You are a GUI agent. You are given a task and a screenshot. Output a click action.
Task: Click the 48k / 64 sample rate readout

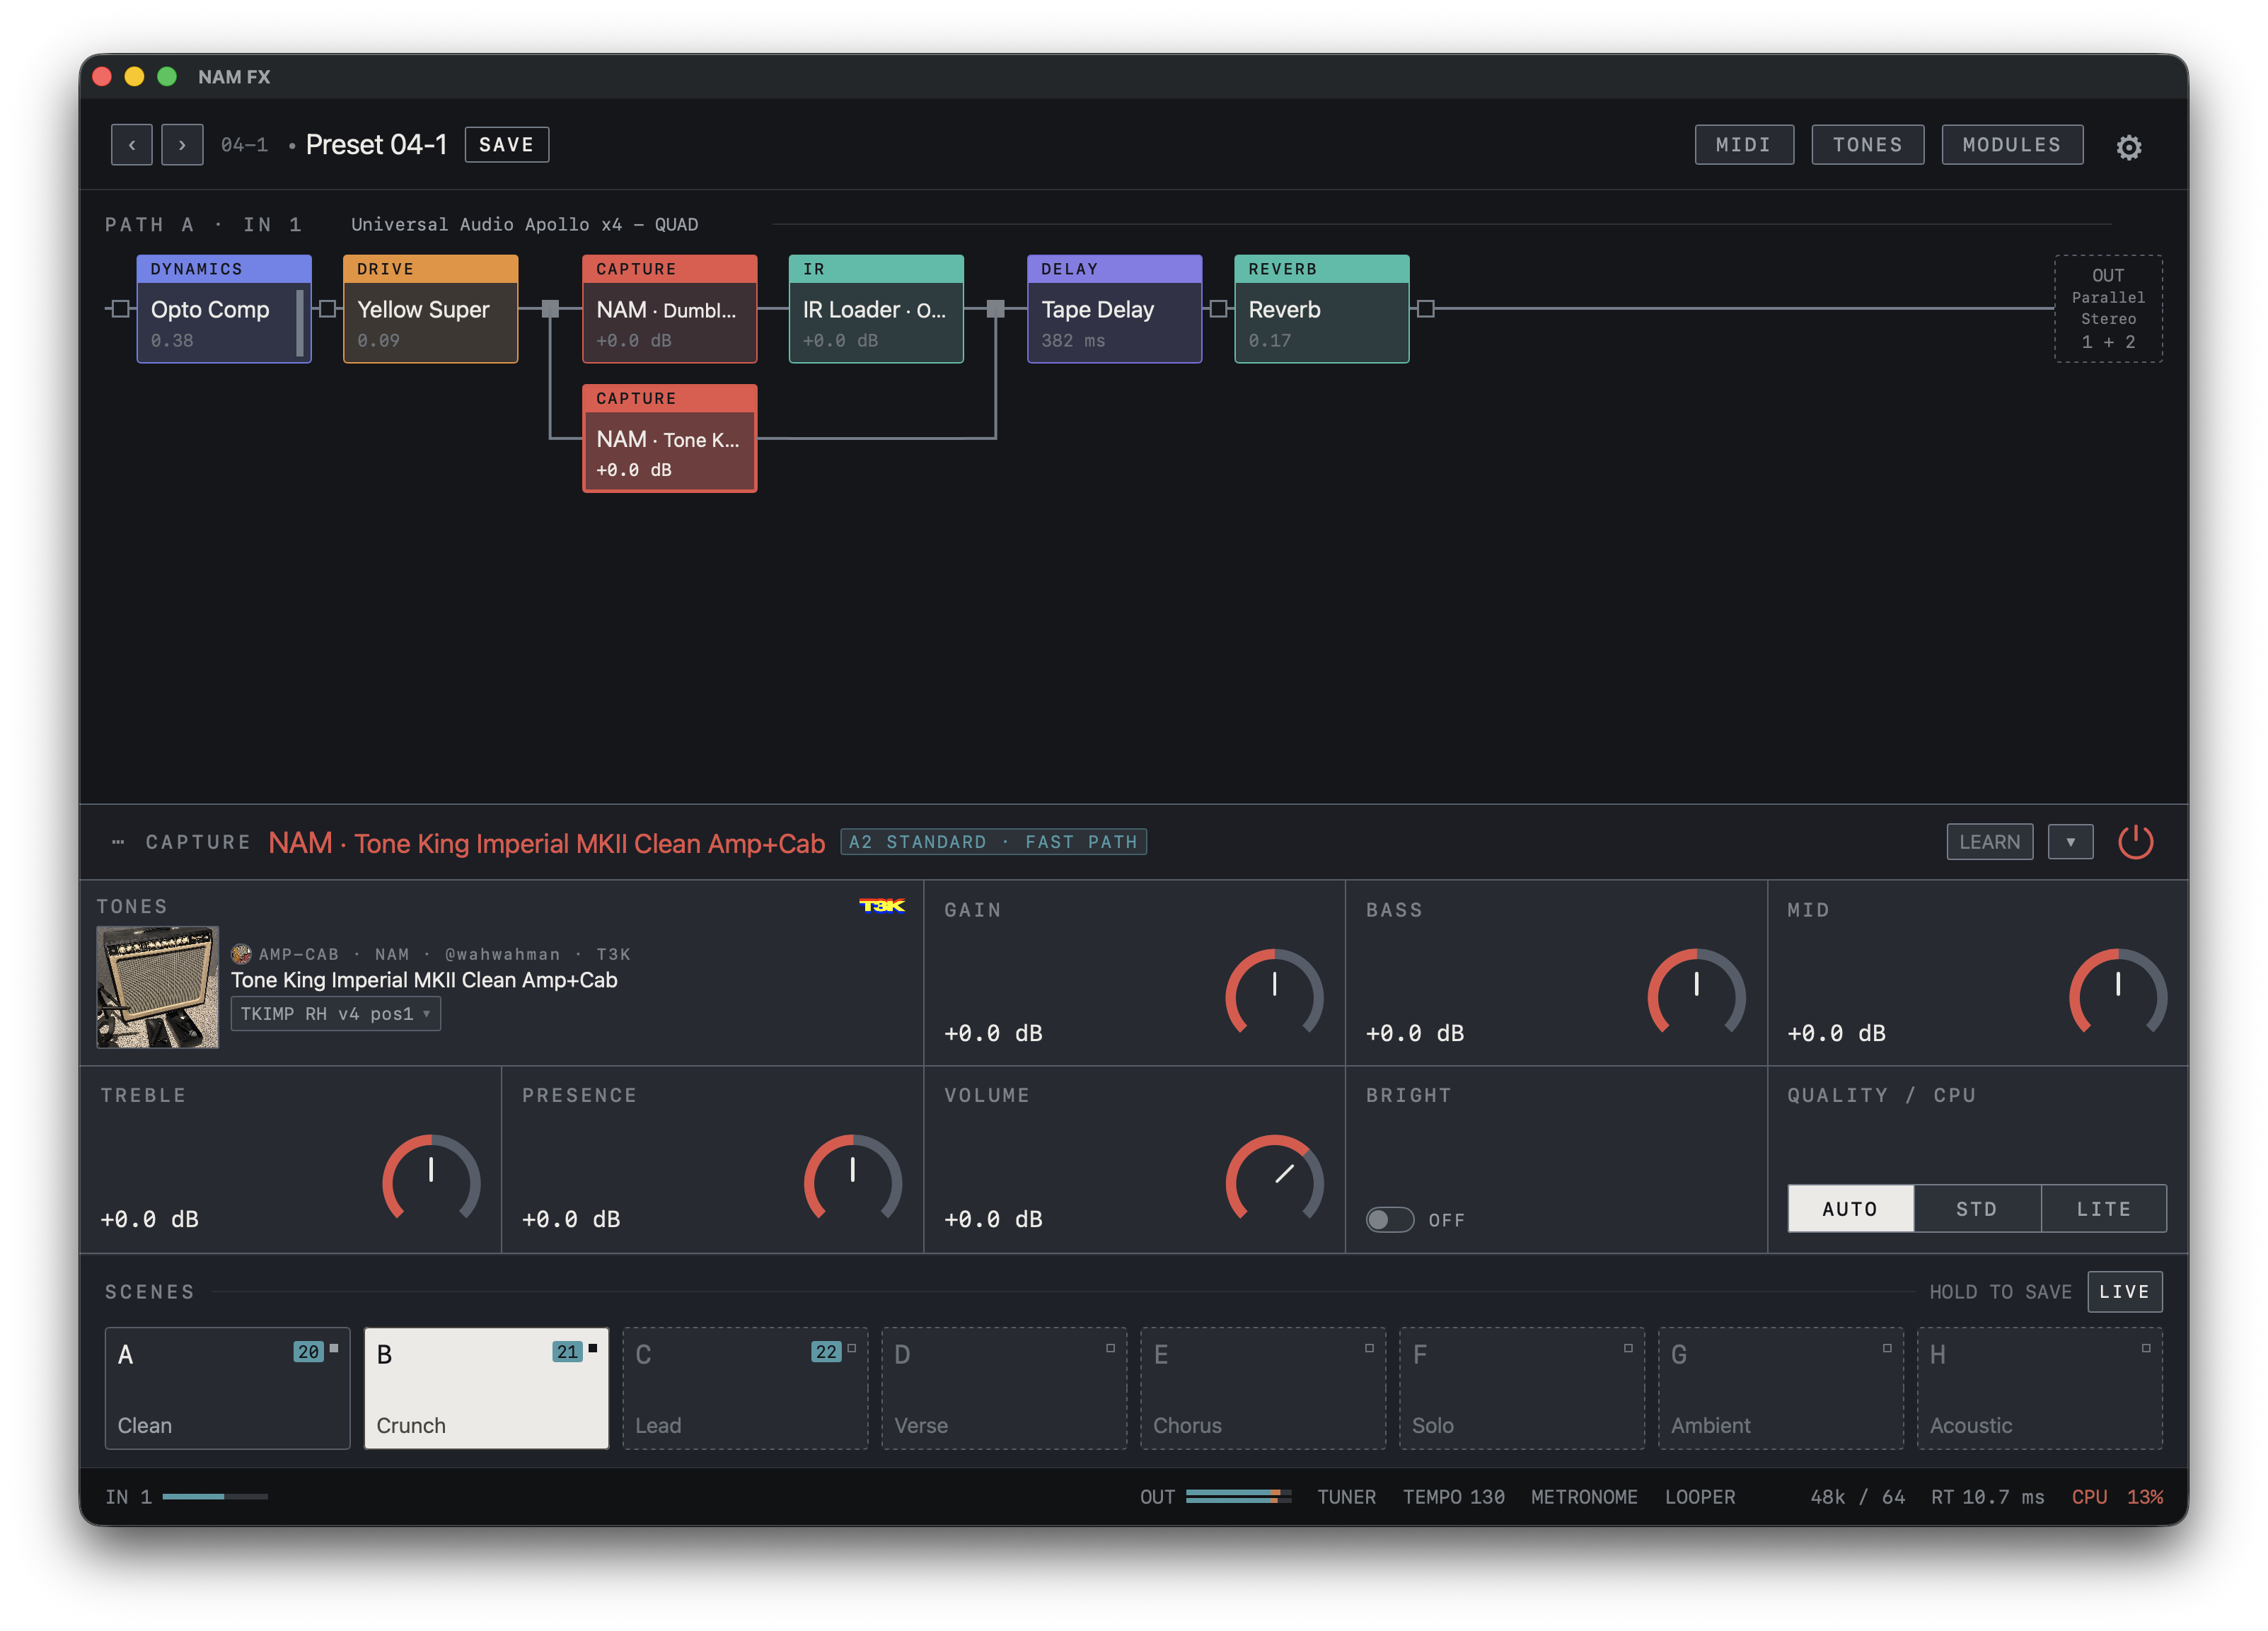1857,1497
